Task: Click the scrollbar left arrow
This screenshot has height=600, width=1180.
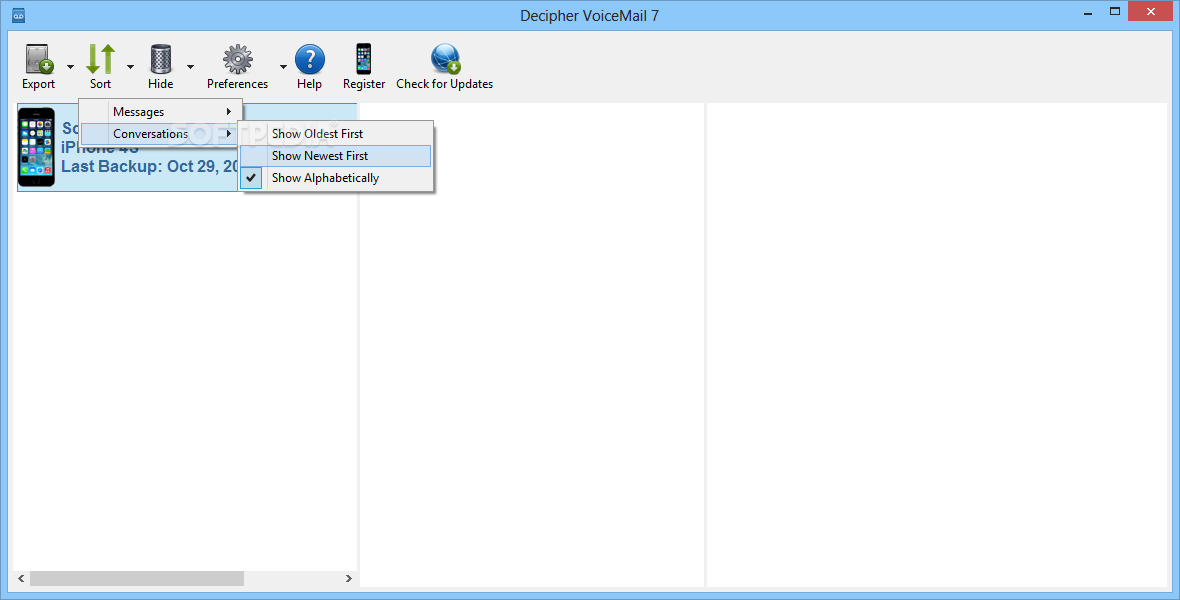Action: 21,578
